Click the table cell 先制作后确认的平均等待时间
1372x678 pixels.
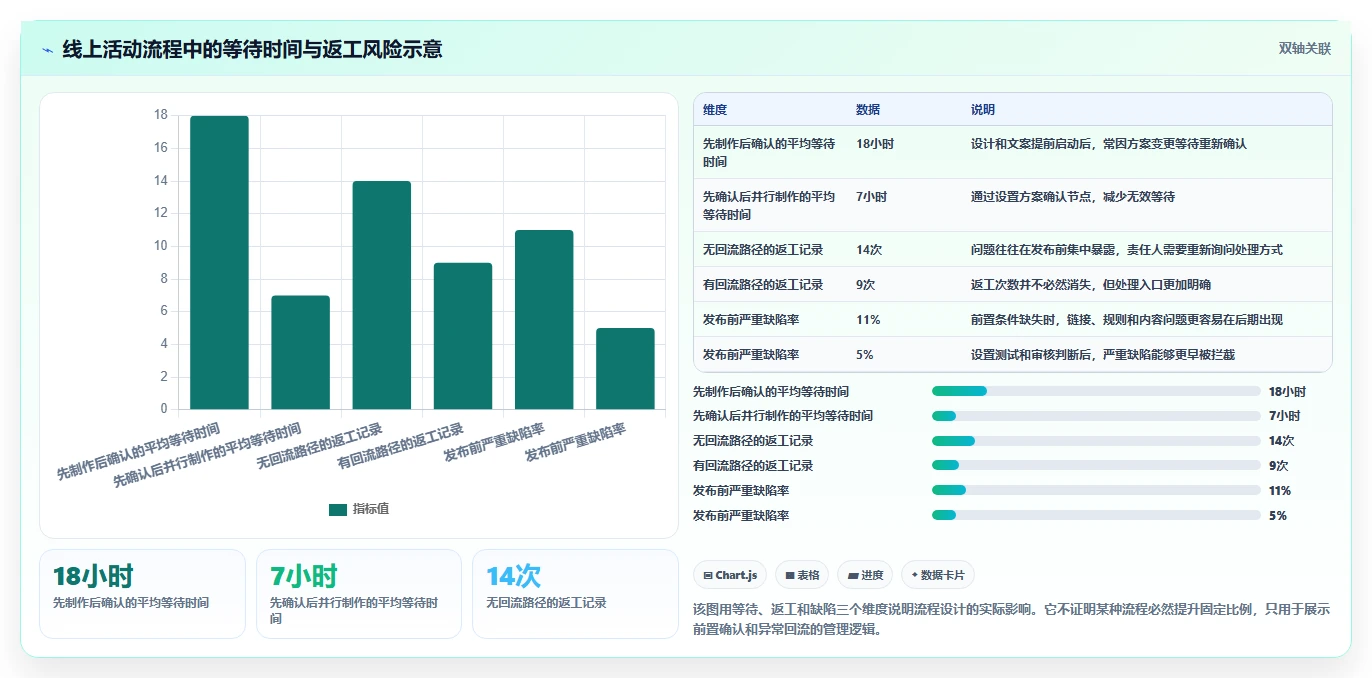pyautogui.click(x=769, y=152)
